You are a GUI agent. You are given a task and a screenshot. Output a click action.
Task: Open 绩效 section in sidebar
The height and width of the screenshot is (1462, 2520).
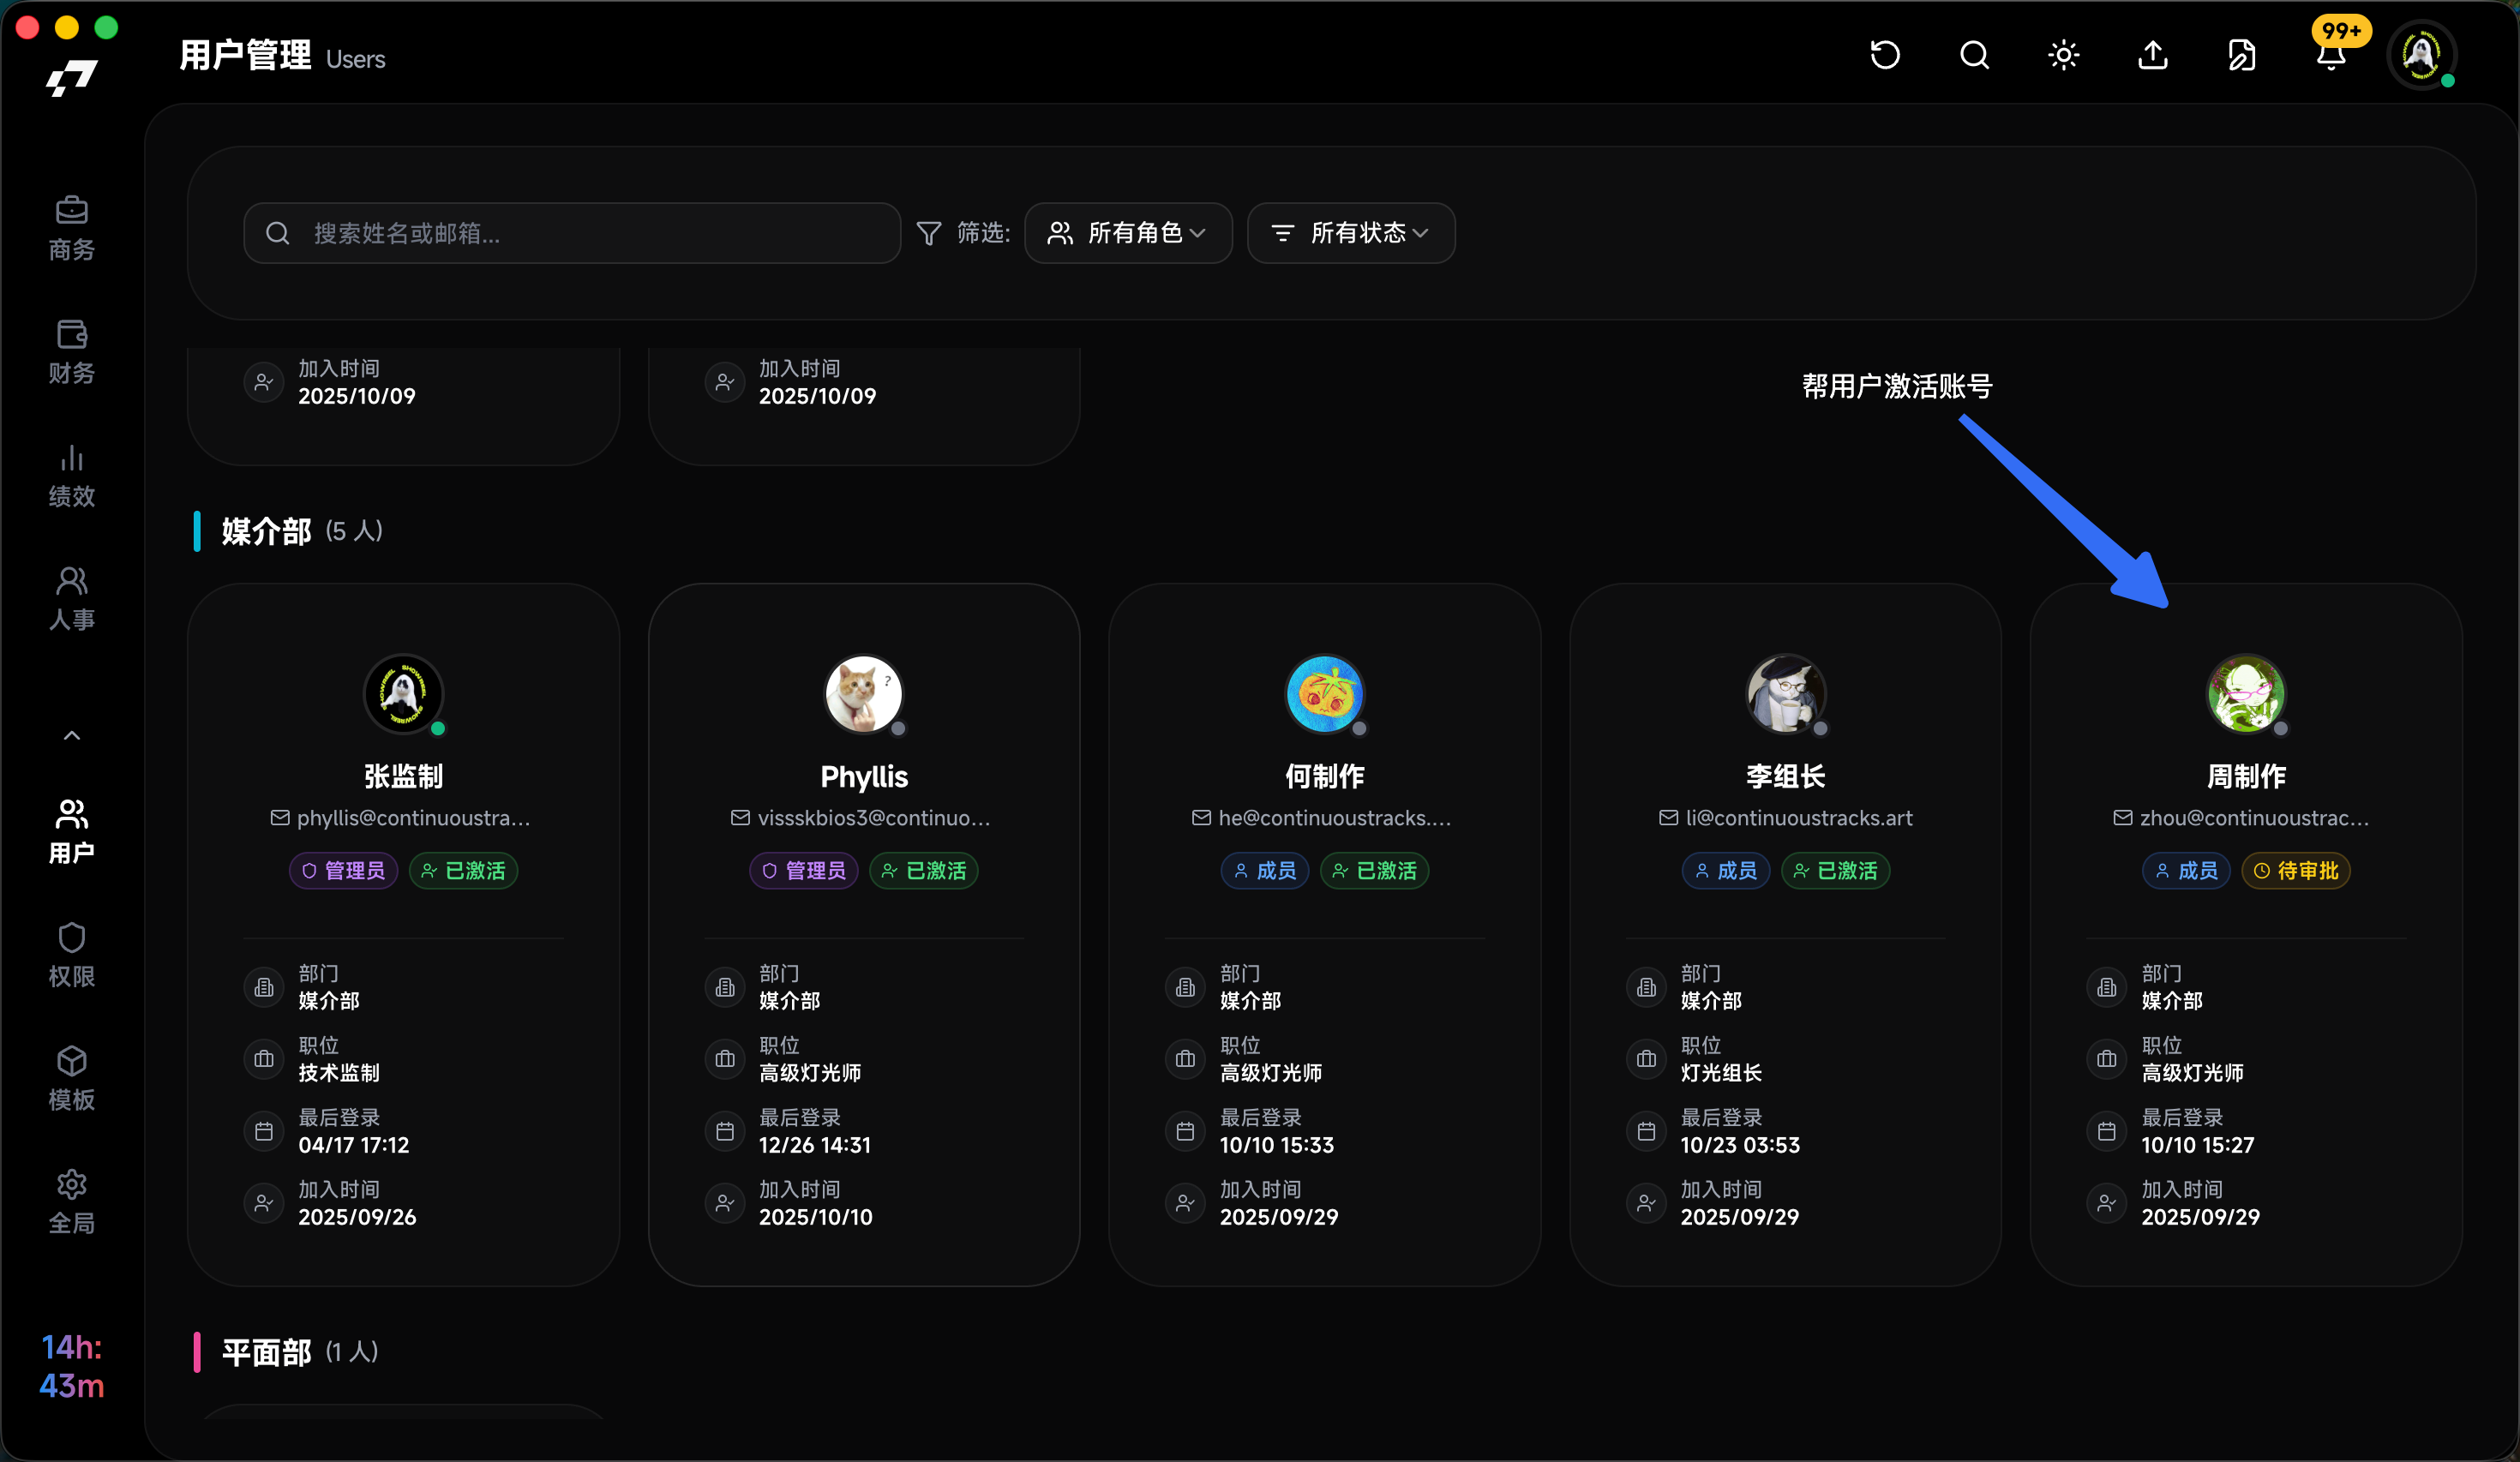[x=72, y=475]
